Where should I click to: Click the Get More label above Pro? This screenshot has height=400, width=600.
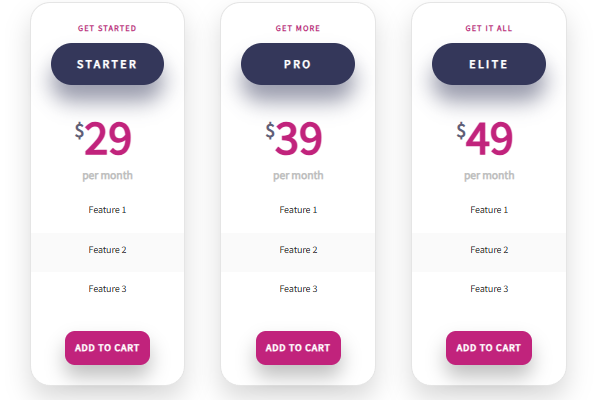click(298, 28)
